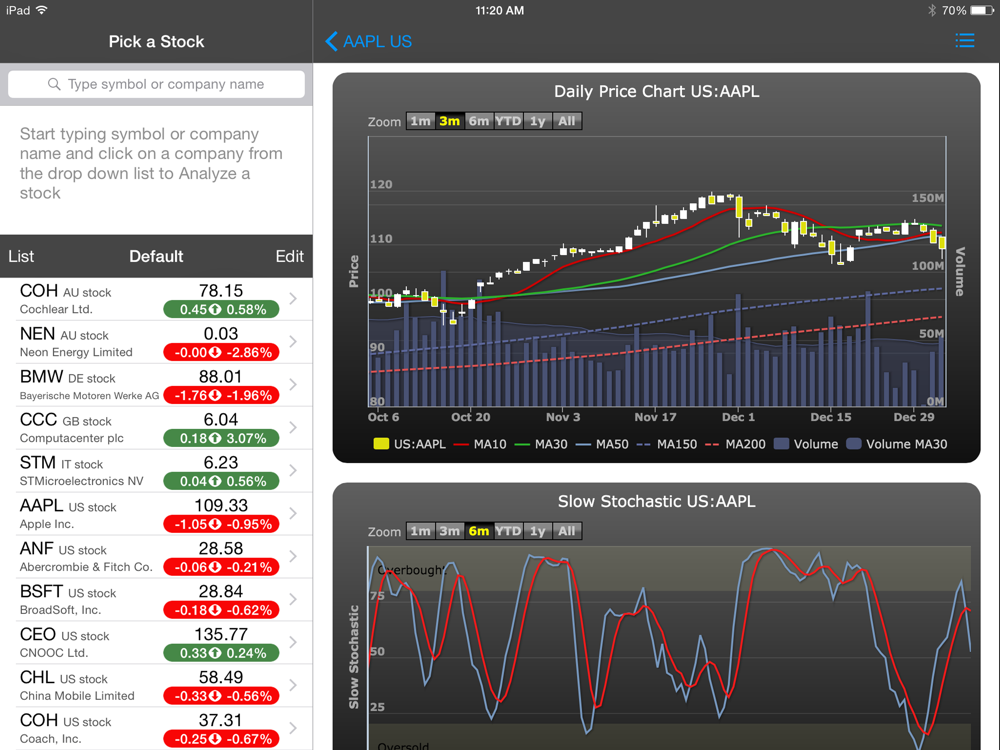
Task: Toggle MA10 line in chart legend
Action: click(480, 444)
